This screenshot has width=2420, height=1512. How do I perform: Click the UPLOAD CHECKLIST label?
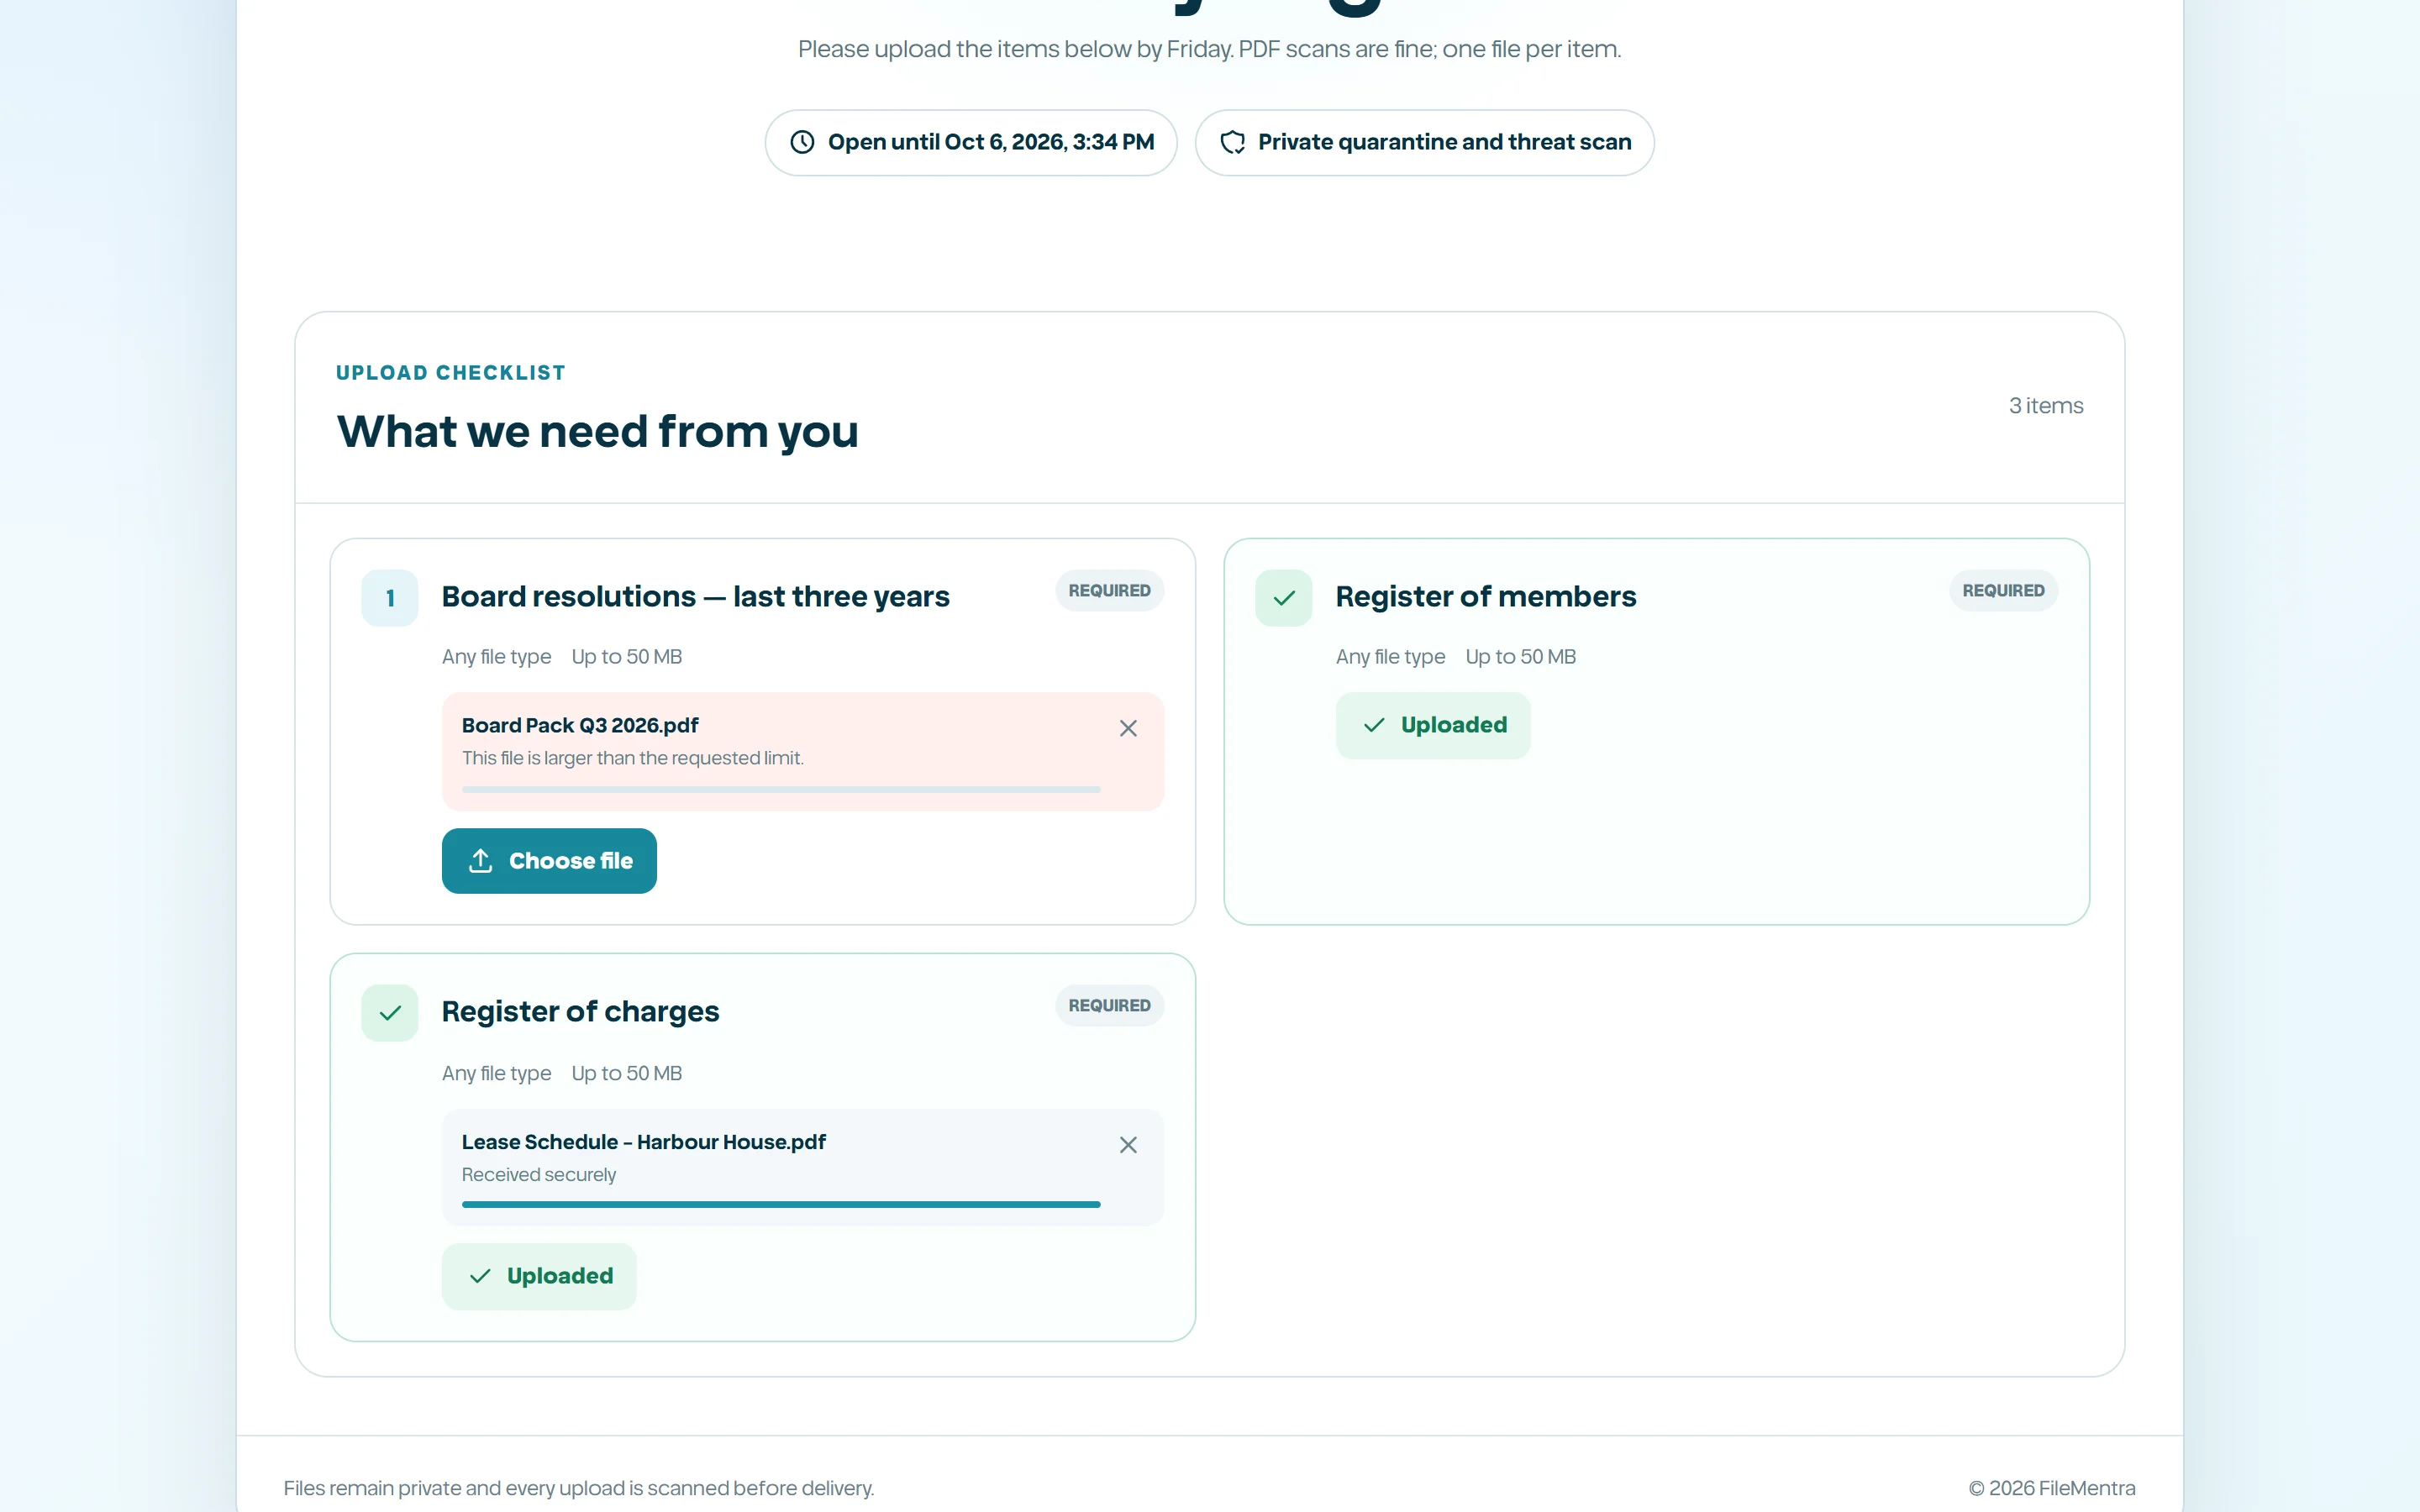[x=451, y=373]
